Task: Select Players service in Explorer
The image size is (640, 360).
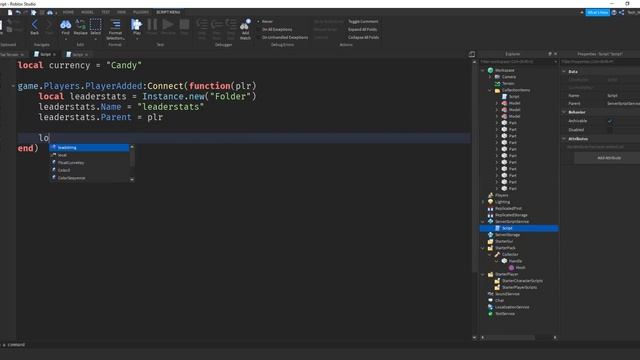Action: [x=501, y=195]
